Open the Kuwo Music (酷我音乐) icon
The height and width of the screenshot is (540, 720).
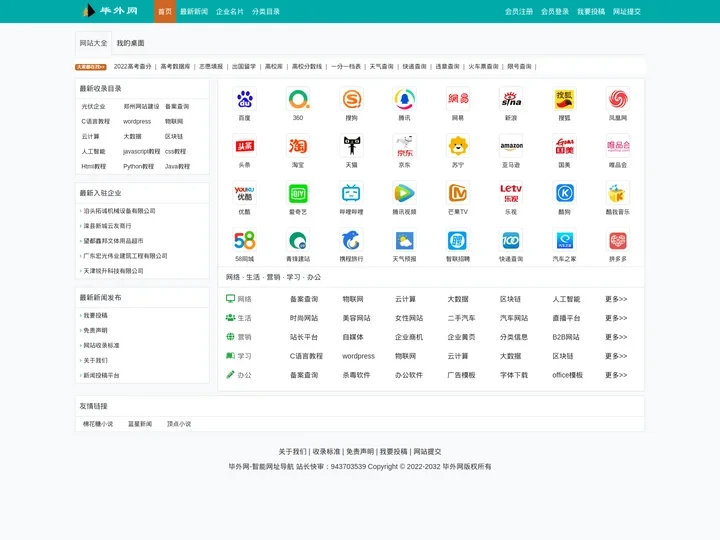click(618, 193)
